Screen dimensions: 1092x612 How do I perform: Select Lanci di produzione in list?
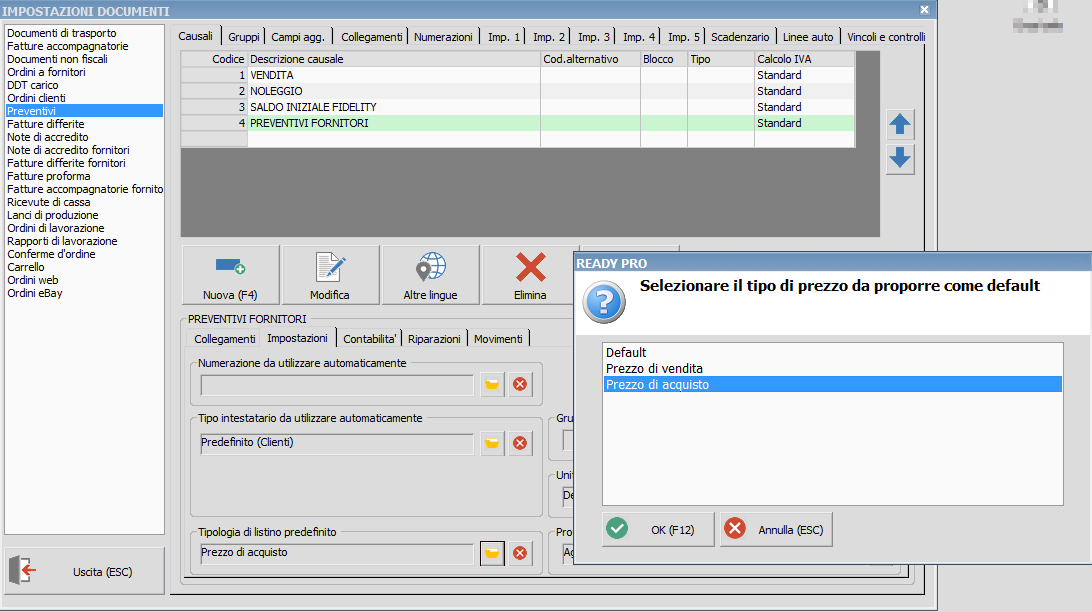click(x=84, y=215)
